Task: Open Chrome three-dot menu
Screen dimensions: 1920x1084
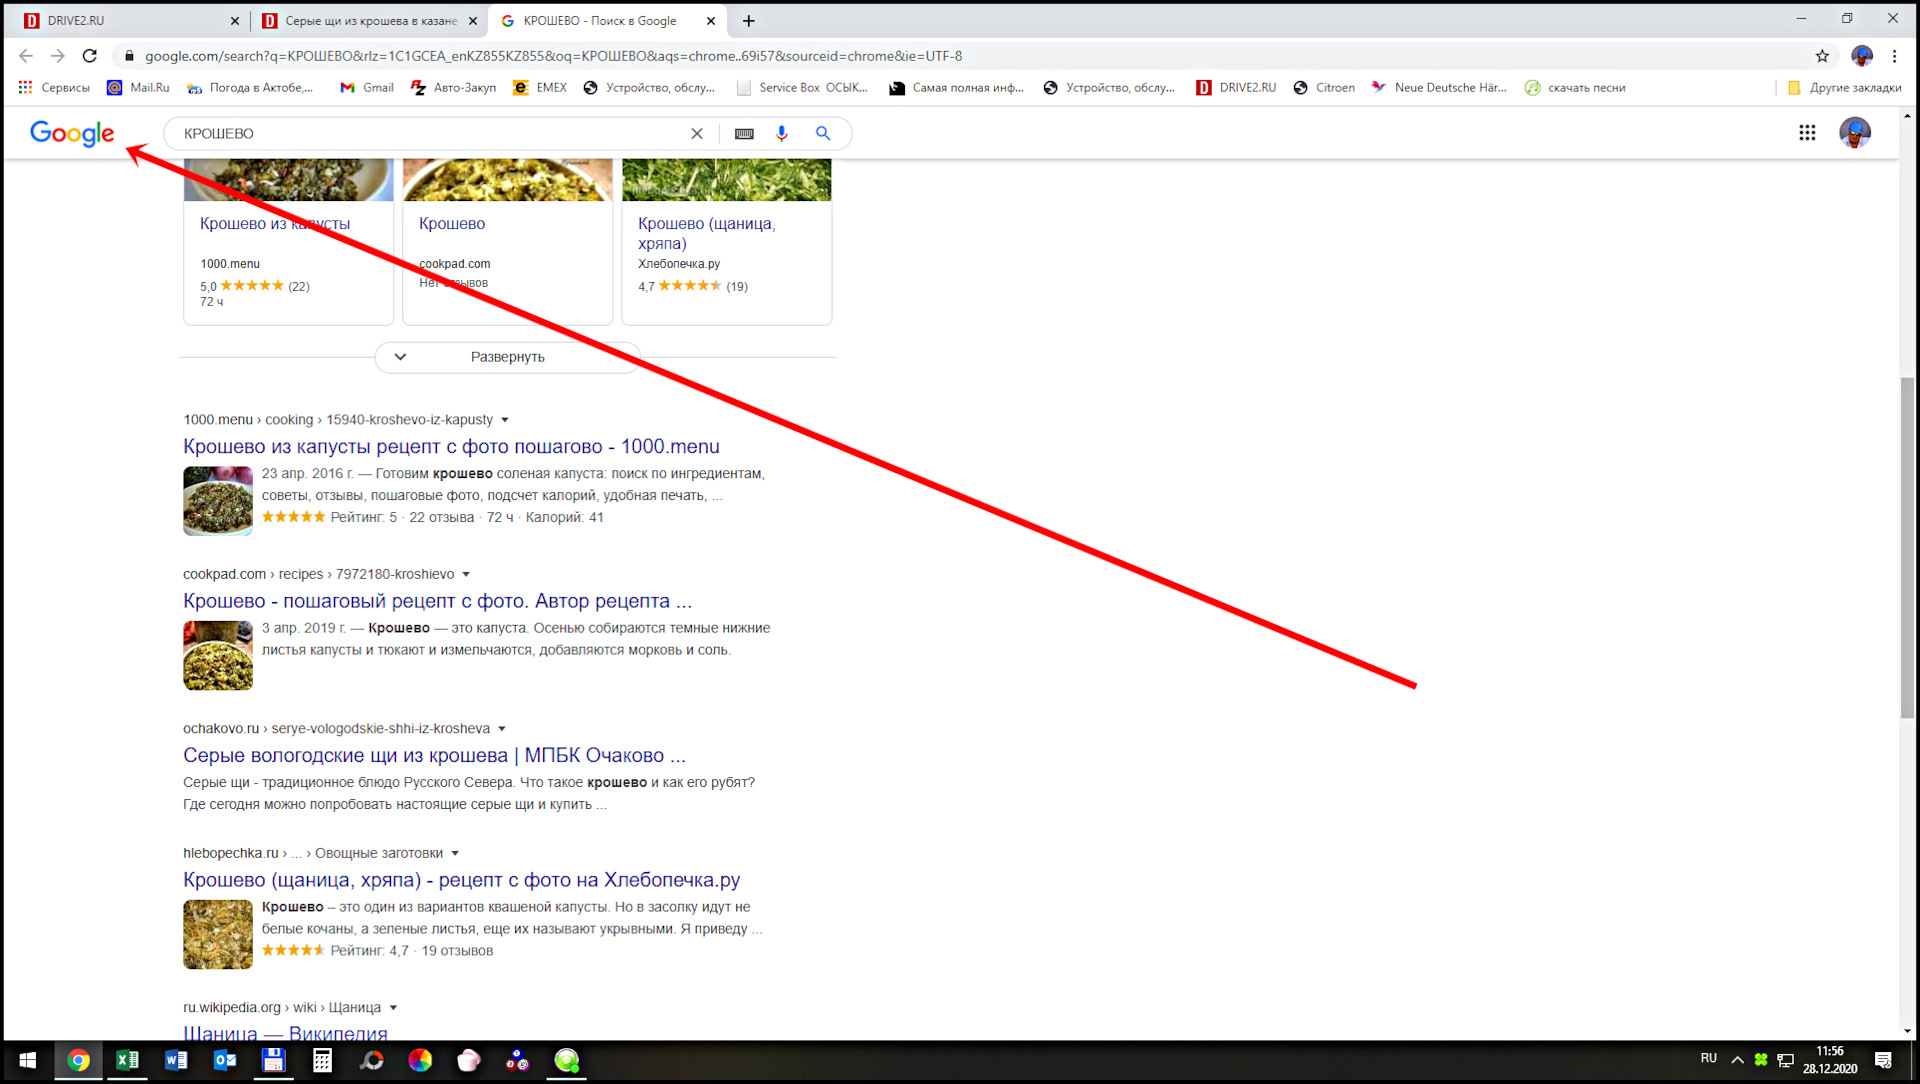Action: (x=1894, y=56)
